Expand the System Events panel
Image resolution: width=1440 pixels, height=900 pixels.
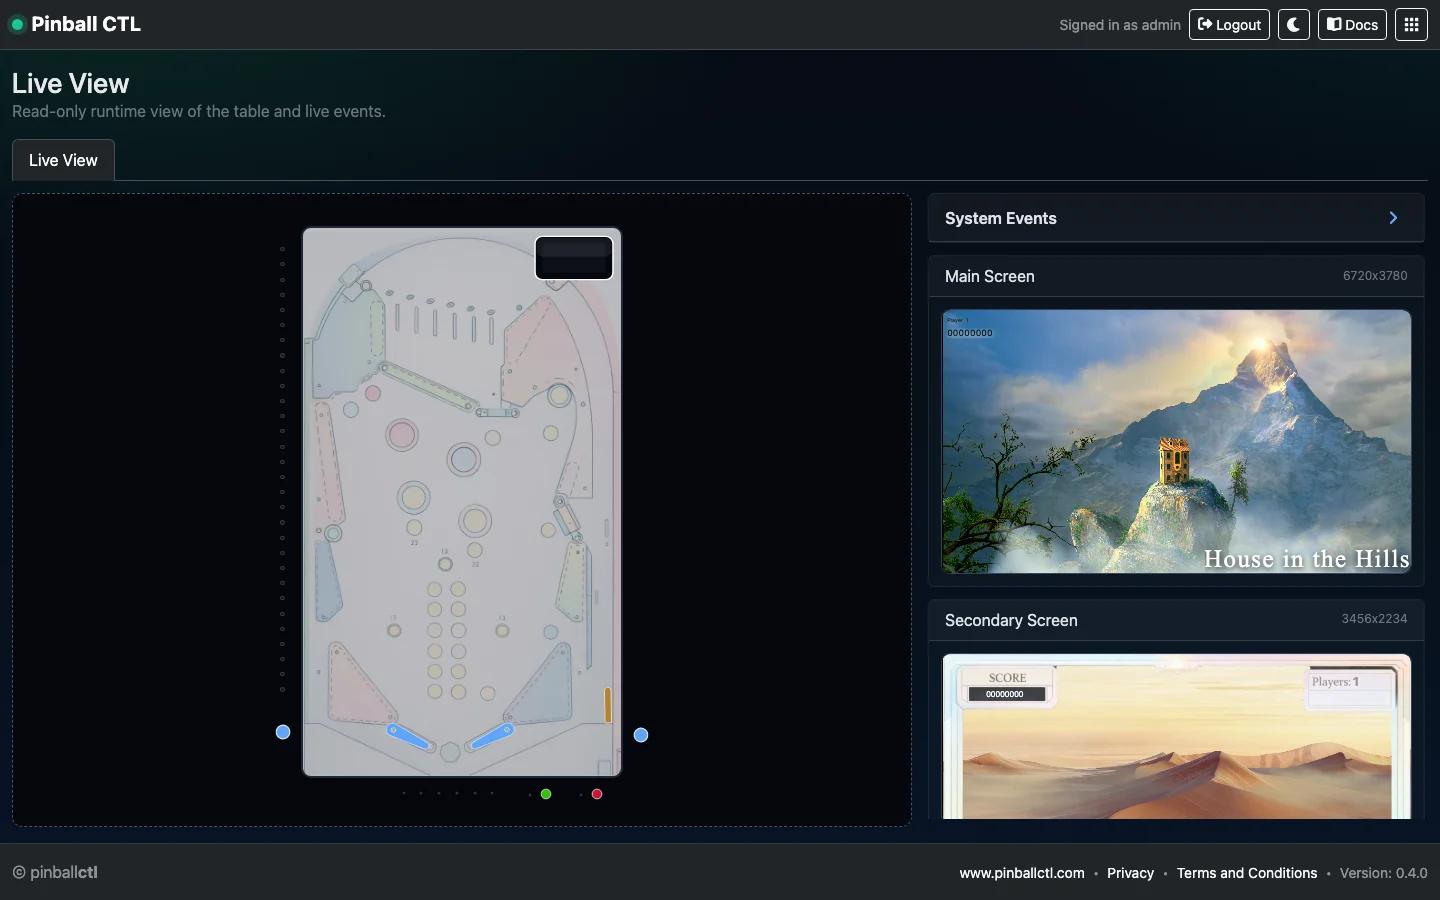(x=1393, y=218)
